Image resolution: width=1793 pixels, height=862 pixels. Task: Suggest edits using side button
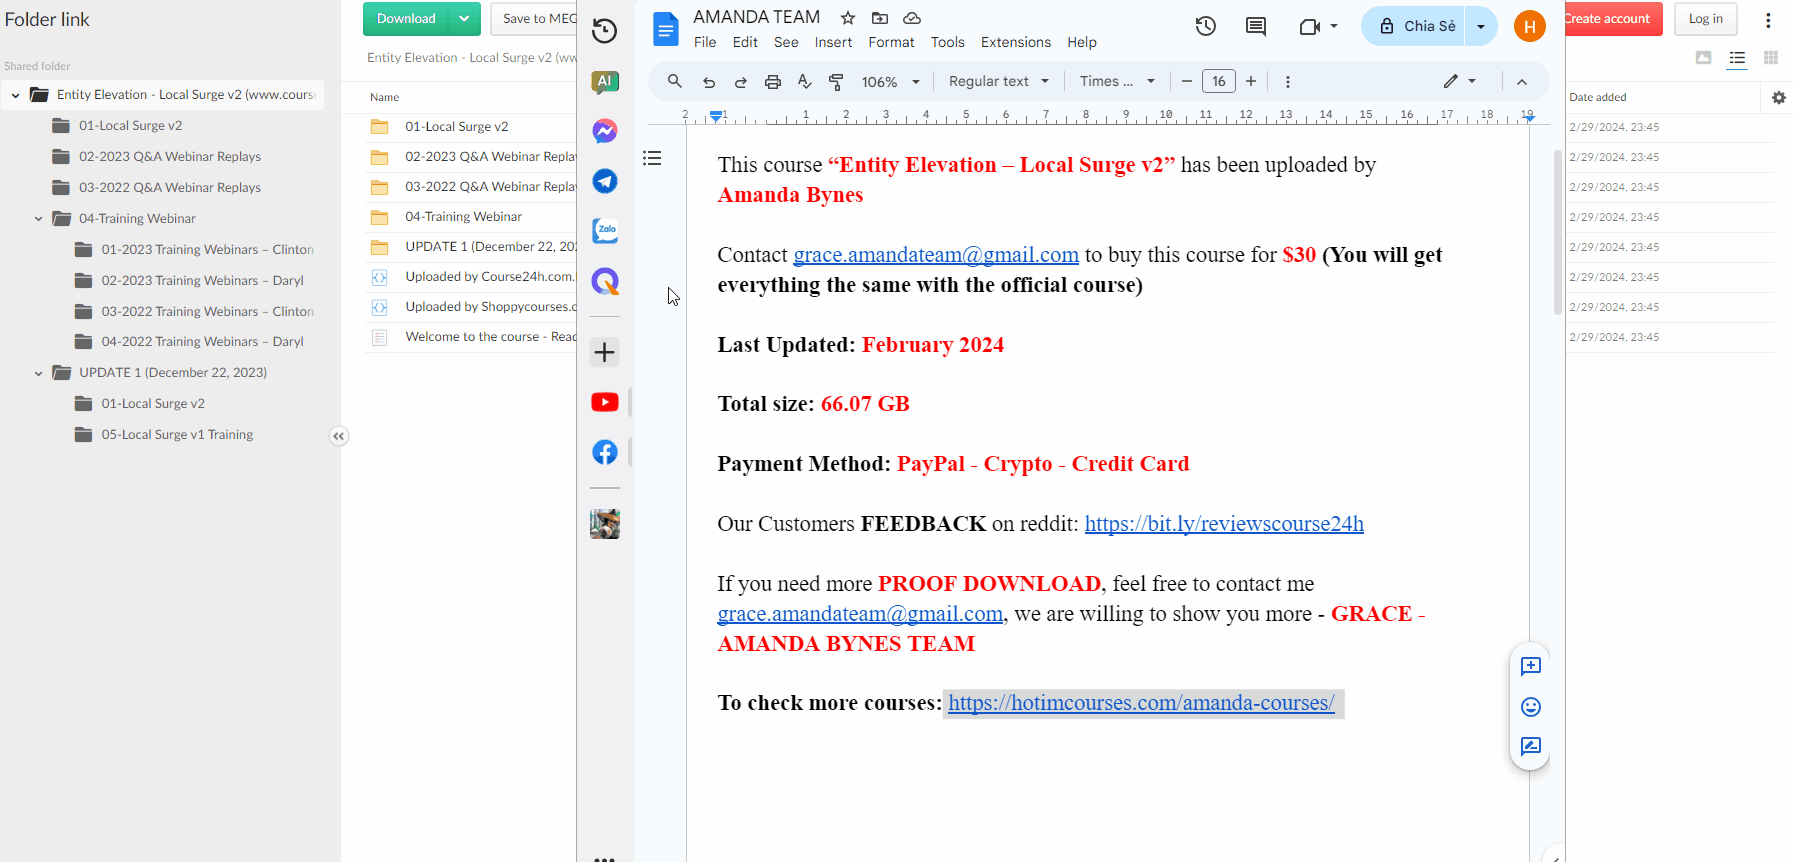(1531, 747)
